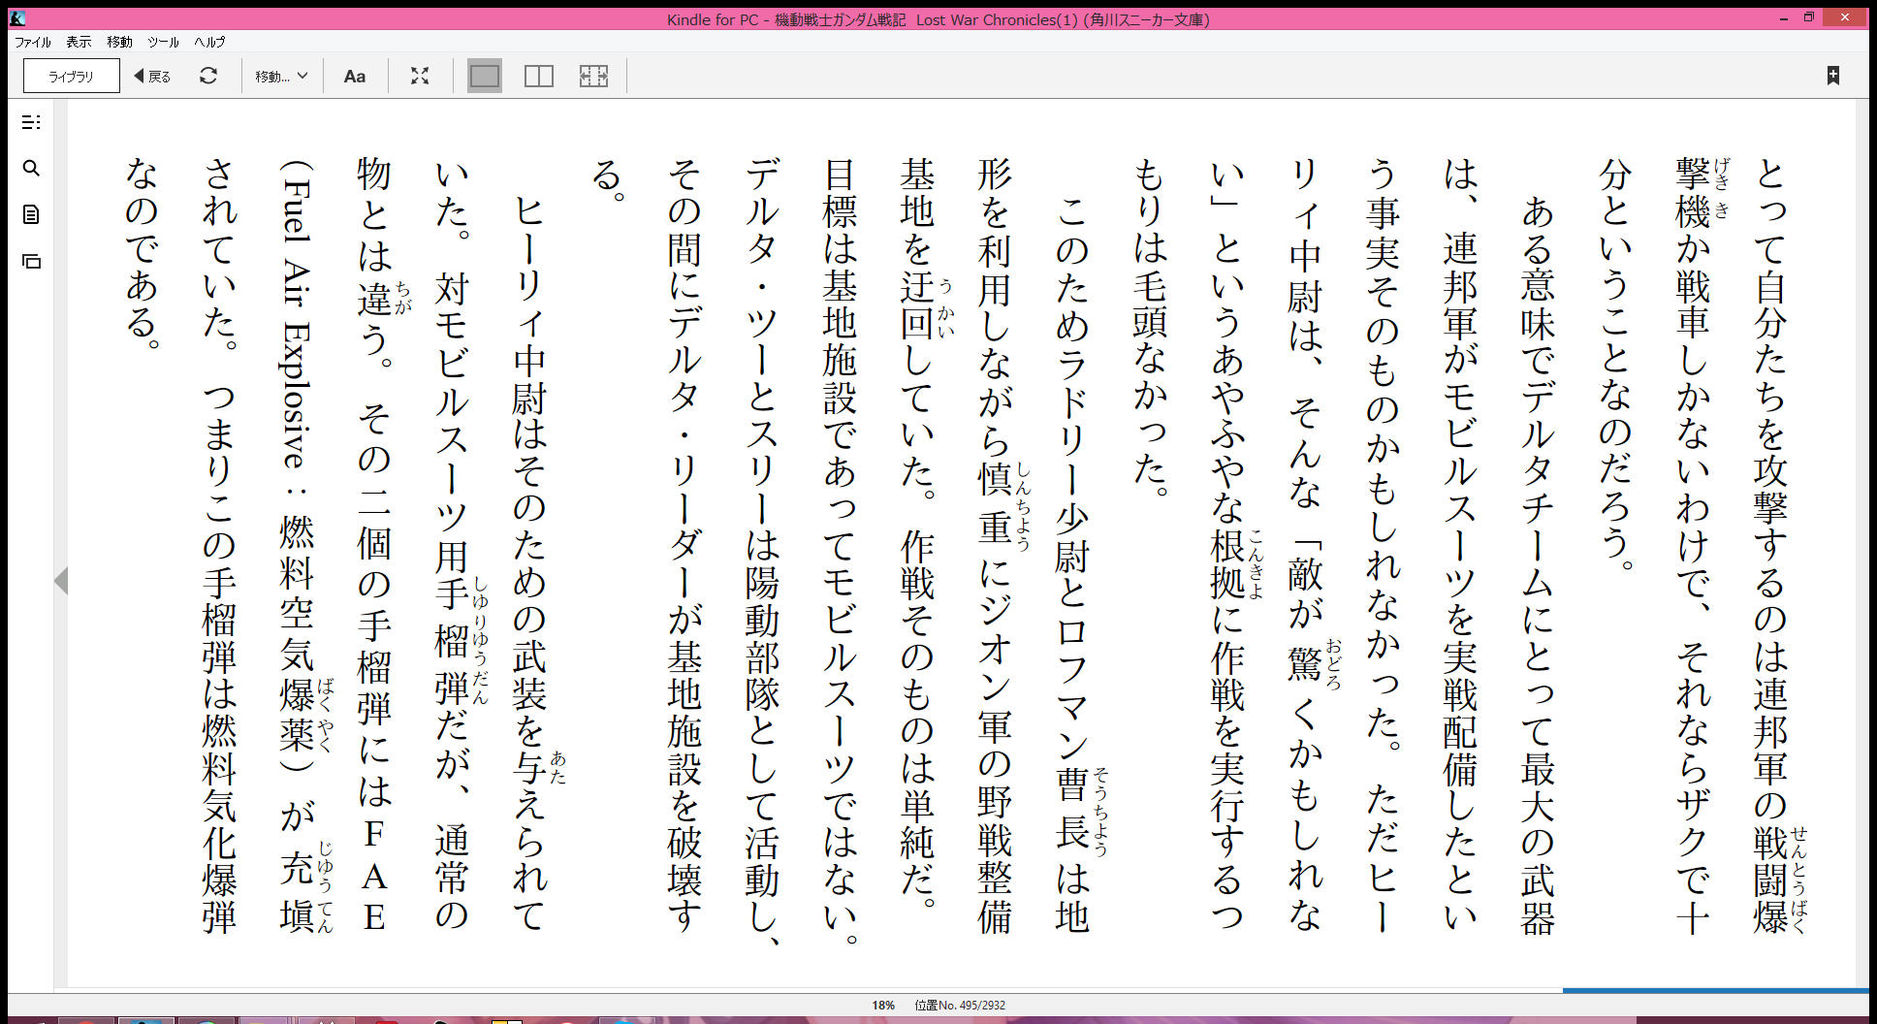
Task: Open the 移動 menu in menu bar
Action: [120, 42]
